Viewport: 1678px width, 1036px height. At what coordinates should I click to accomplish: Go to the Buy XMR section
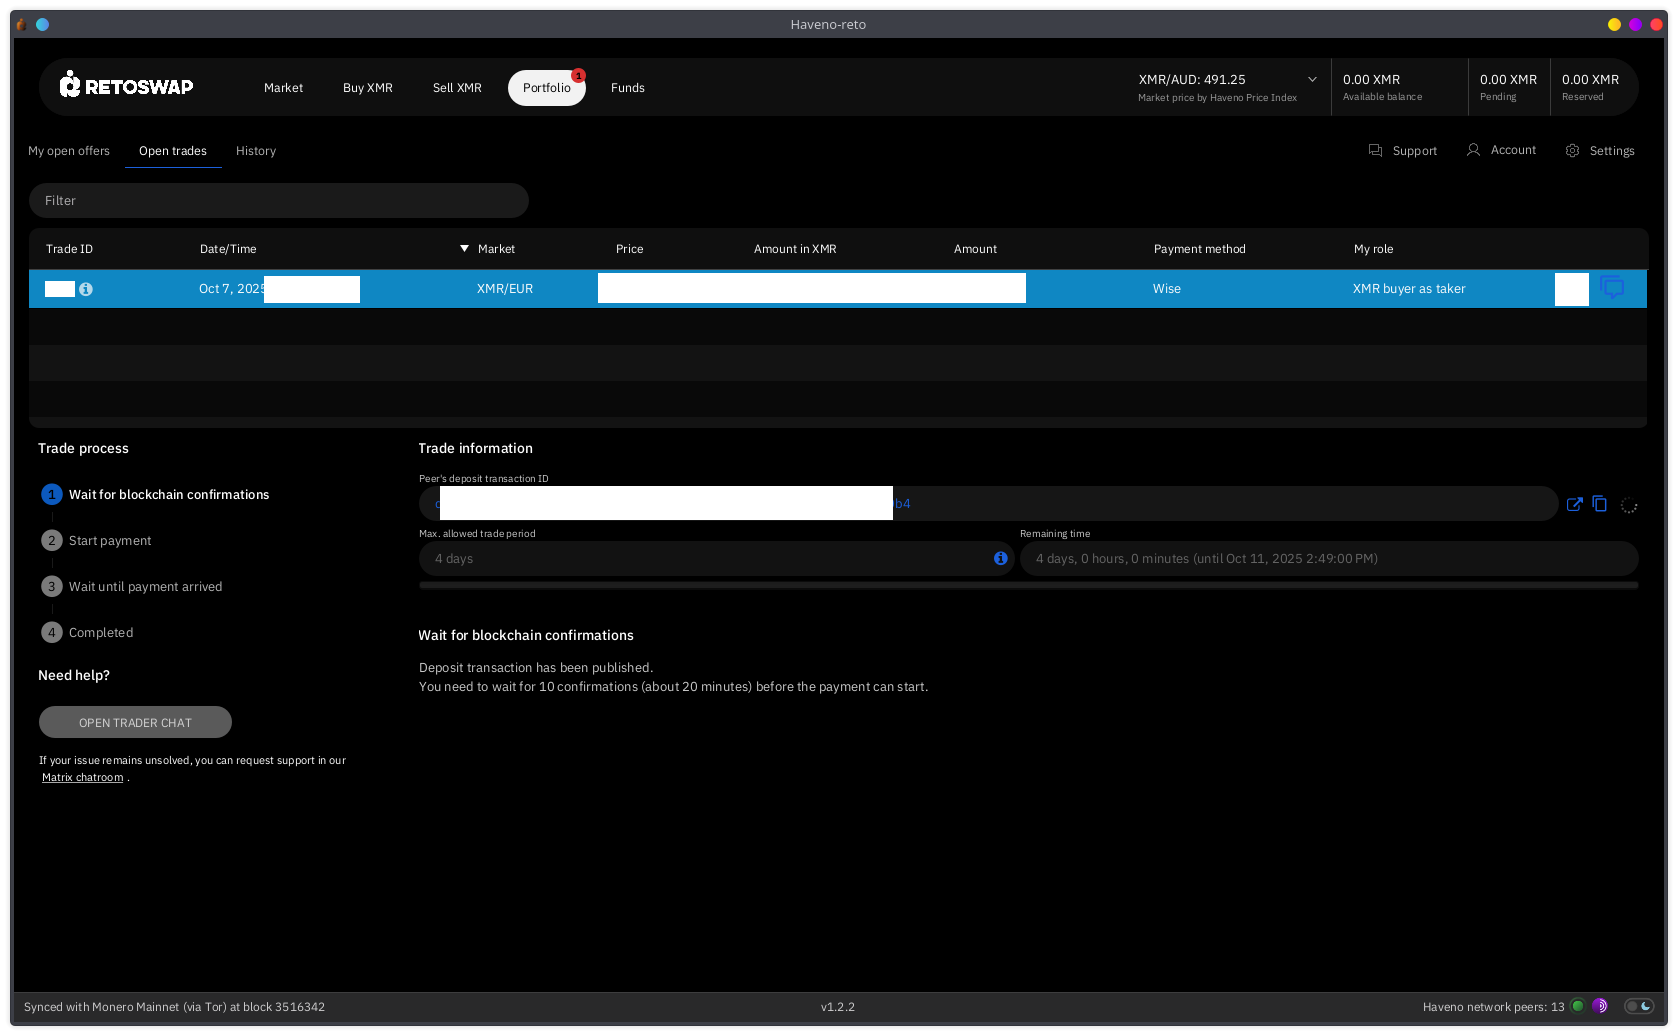367,88
